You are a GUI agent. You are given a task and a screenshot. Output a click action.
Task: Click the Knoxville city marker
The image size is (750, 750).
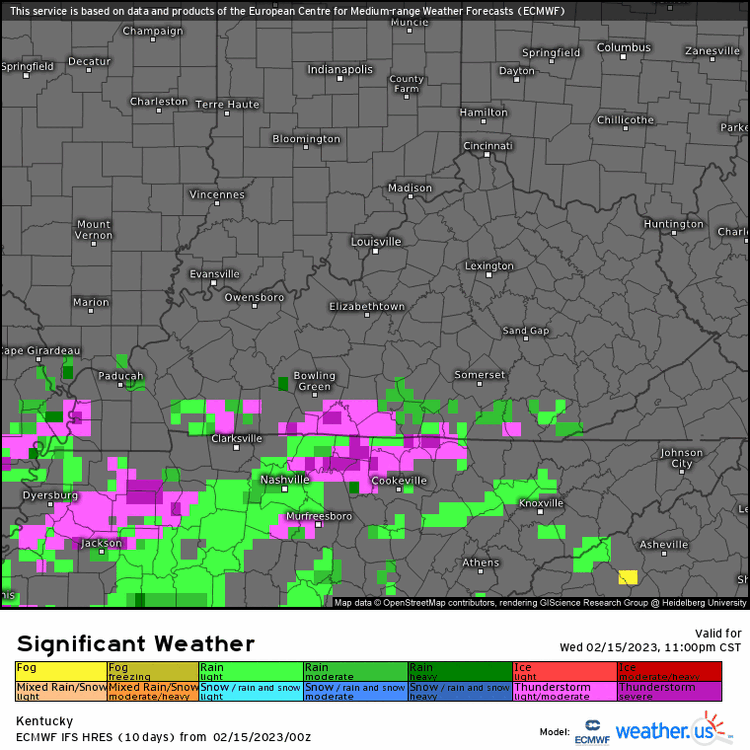tap(540, 511)
